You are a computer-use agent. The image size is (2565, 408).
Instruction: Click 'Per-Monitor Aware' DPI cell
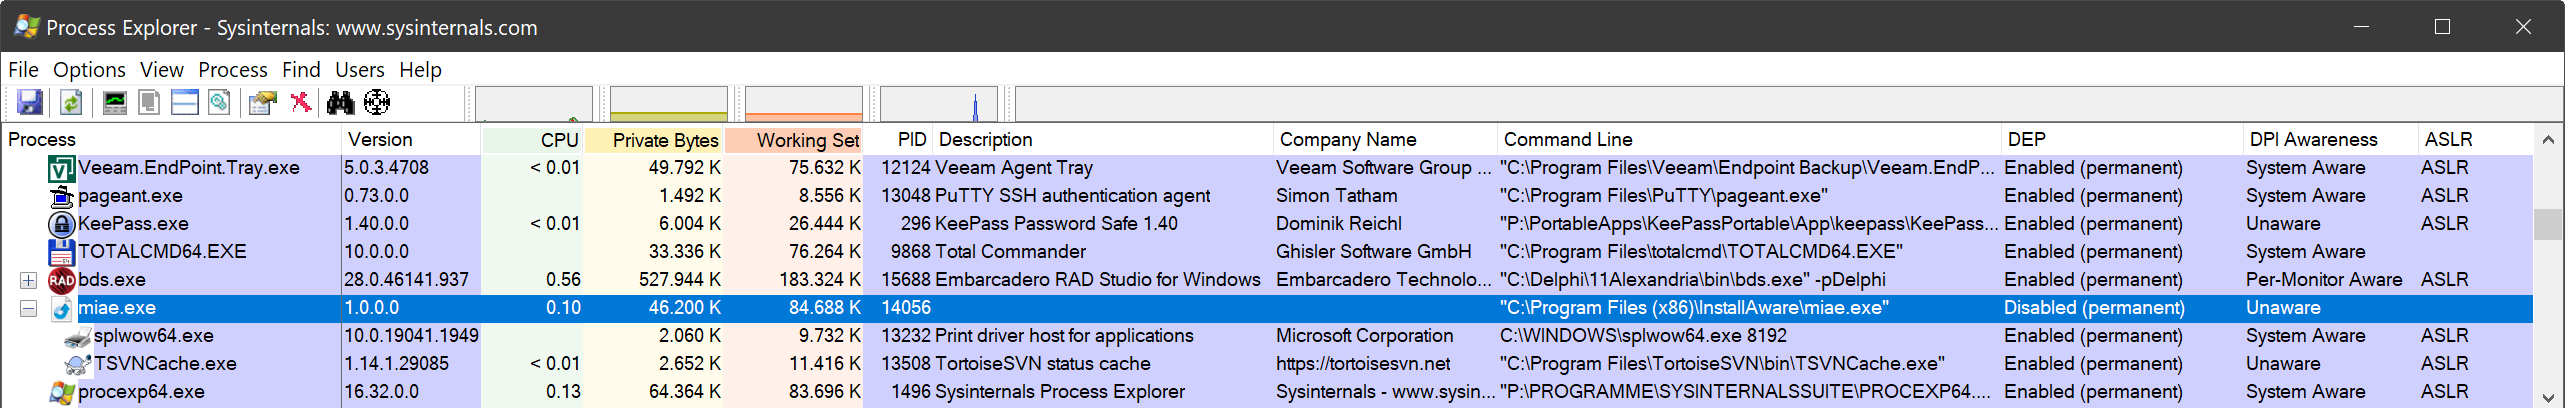point(2324,280)
